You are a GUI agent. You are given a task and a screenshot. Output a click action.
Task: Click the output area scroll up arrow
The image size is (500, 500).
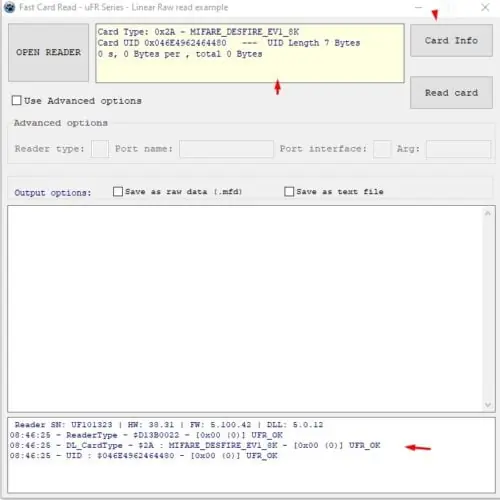point(488,213)
